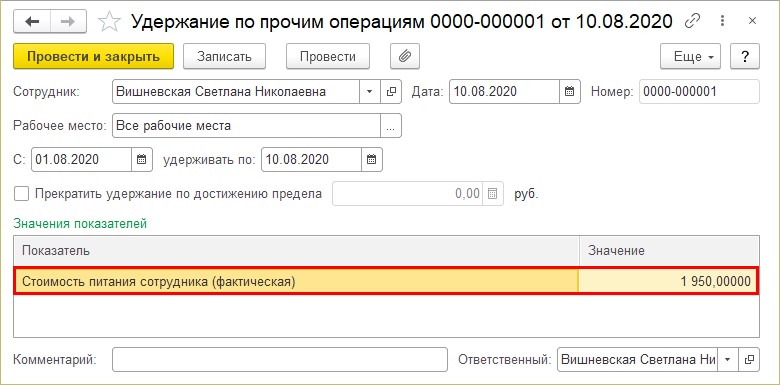The image size is (780, 385).
Task: Enable "Прекратить удержание по достижению предела" checkbox
Action: coord(22,193)
